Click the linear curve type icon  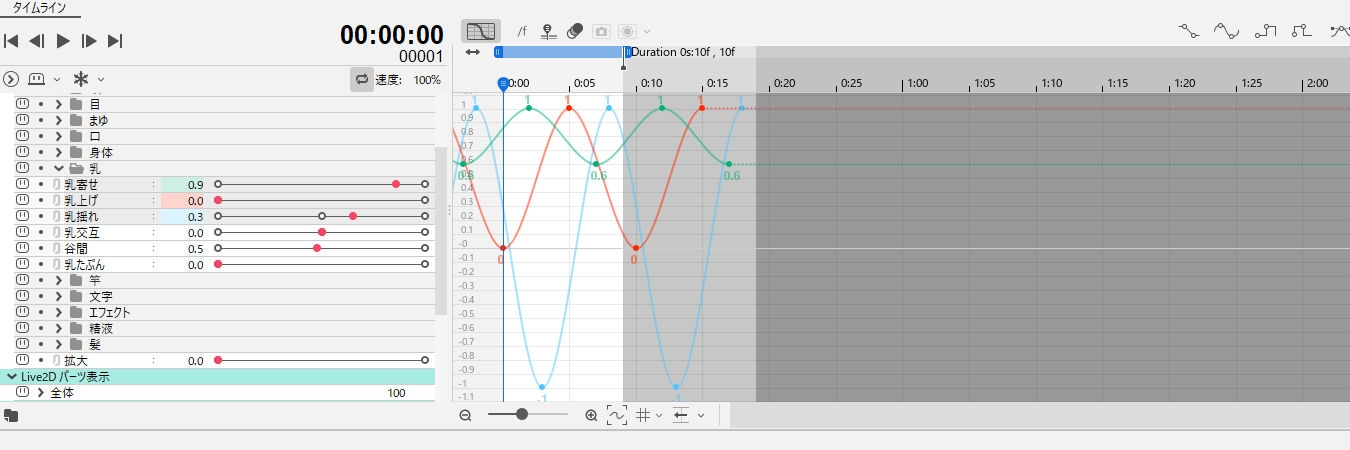pos(1189,31)
